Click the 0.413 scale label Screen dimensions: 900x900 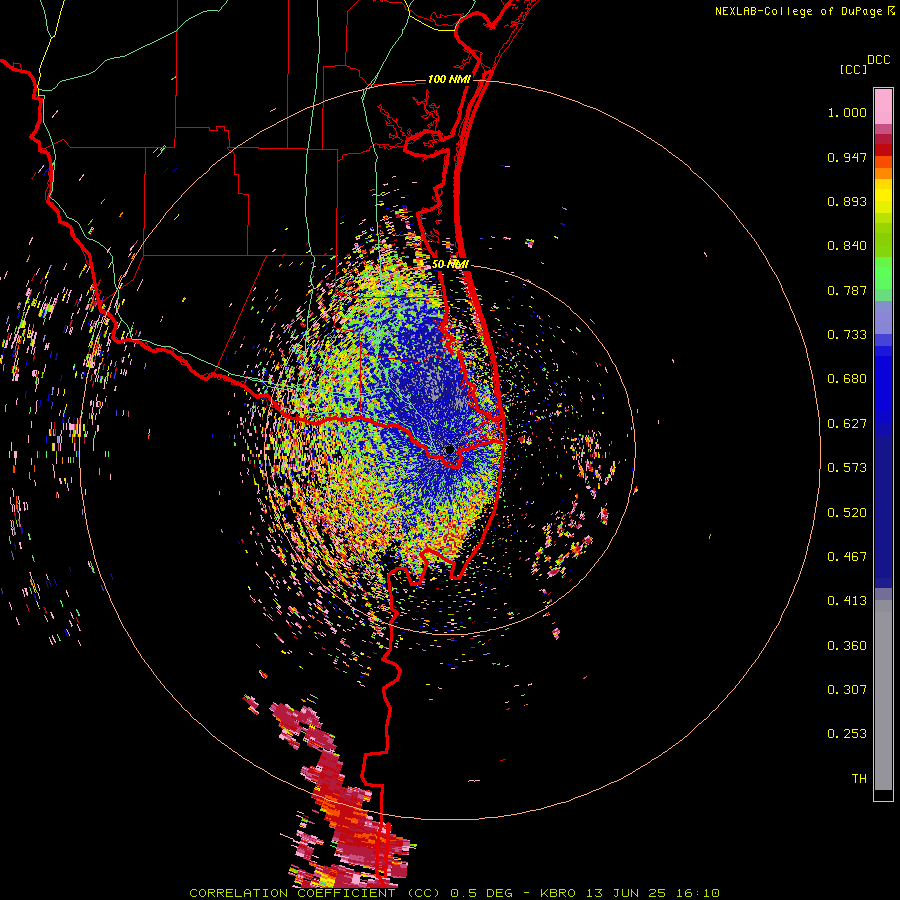click(x=847, y=601)
